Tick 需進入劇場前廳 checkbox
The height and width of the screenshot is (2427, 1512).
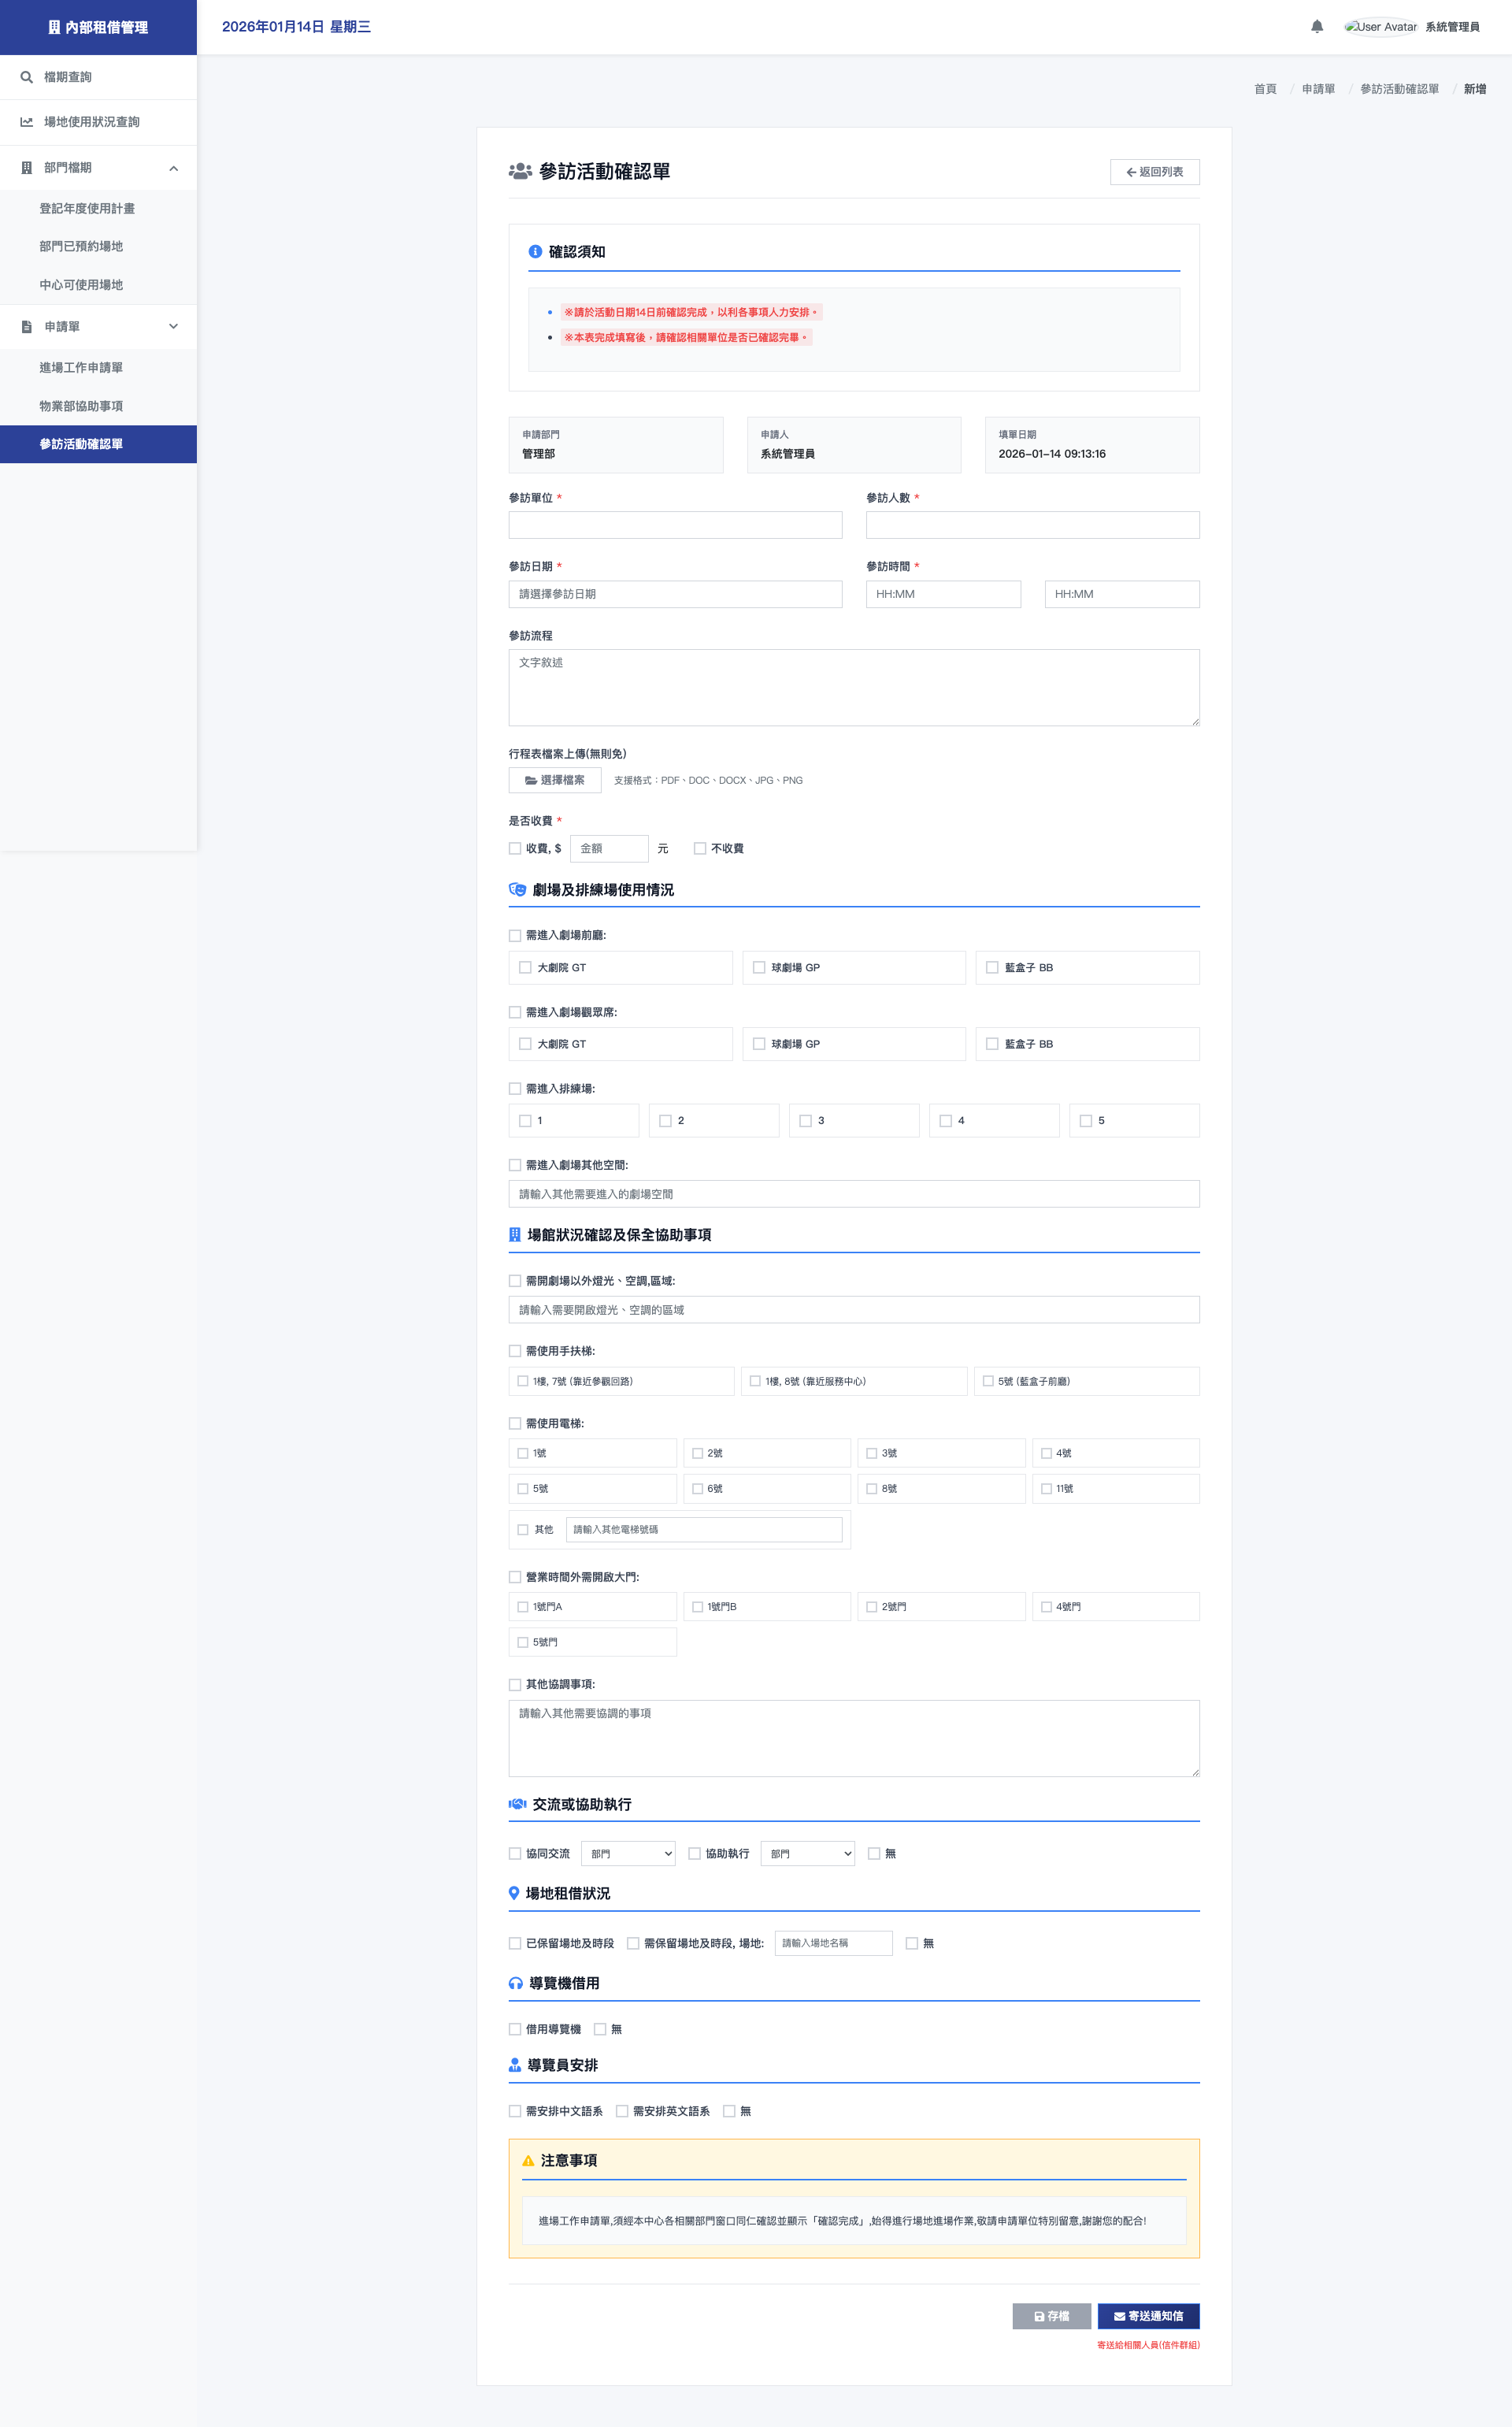pos(515,935)
